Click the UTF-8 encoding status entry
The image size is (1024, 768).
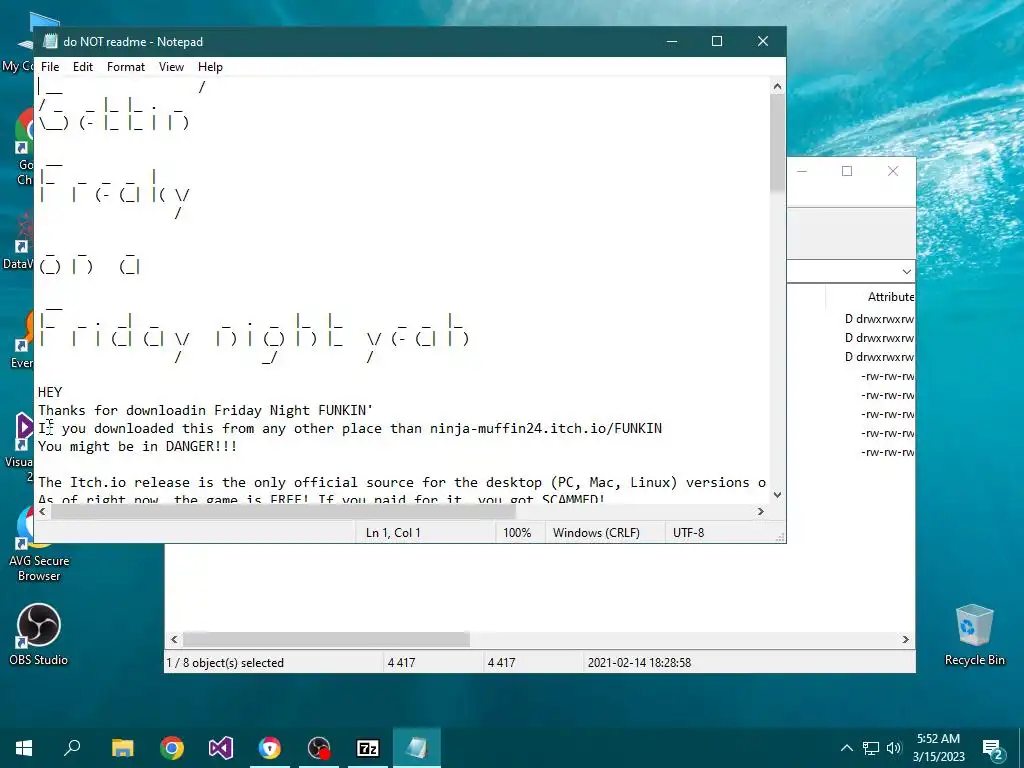[688, 533]
